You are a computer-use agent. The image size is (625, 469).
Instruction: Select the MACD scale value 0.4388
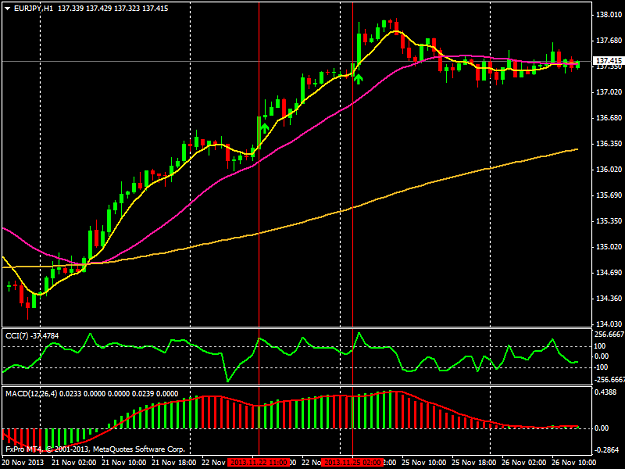click(x=605, y=392)
